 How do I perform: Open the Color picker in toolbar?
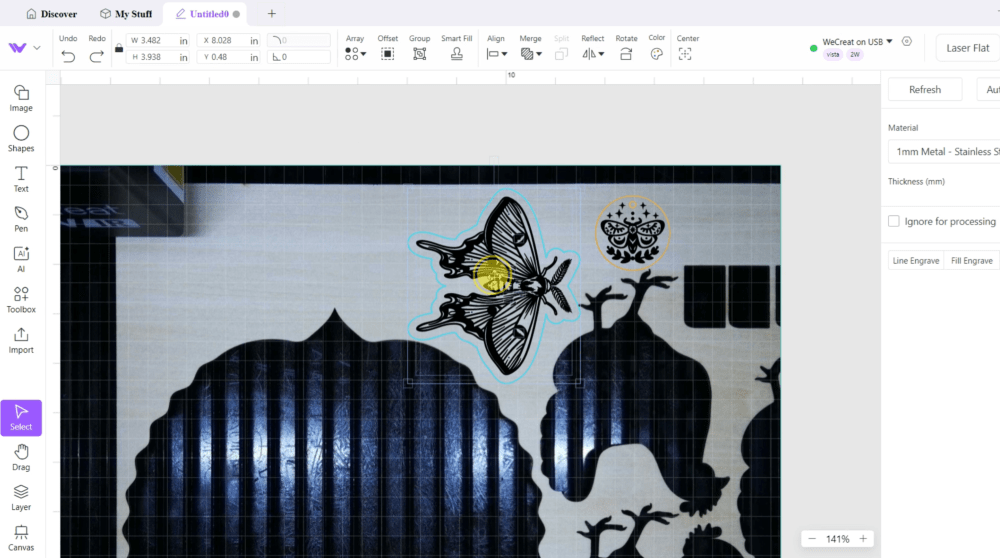pos(656,54)
